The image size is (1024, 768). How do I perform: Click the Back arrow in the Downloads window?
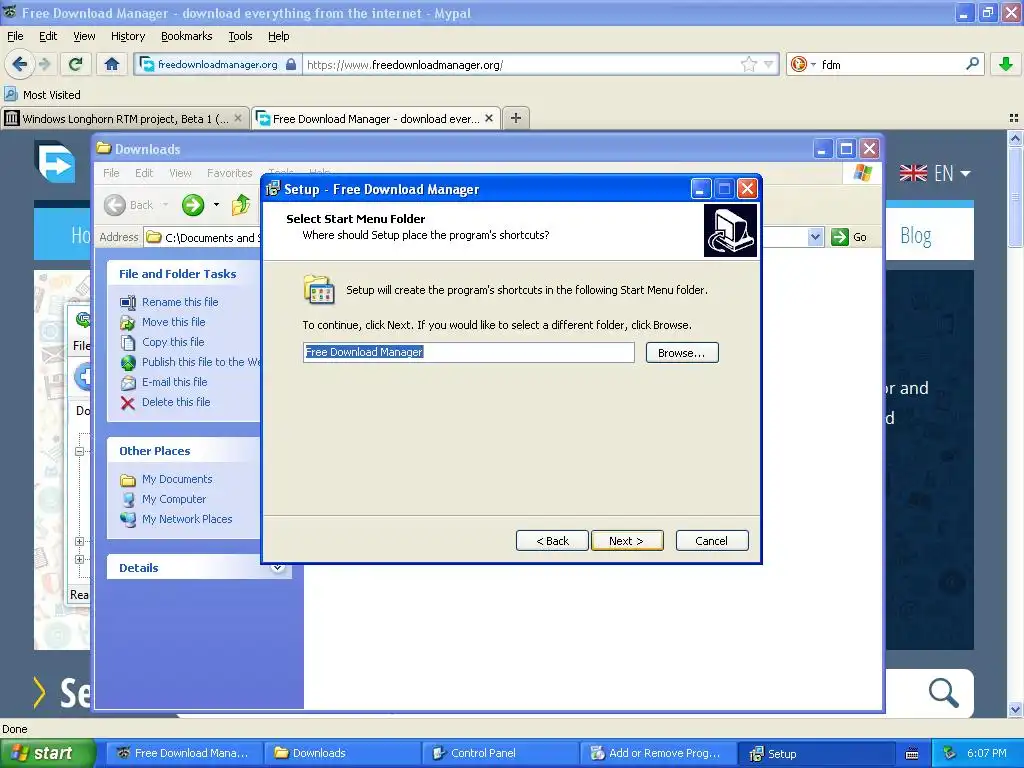[x=115, y=205]
